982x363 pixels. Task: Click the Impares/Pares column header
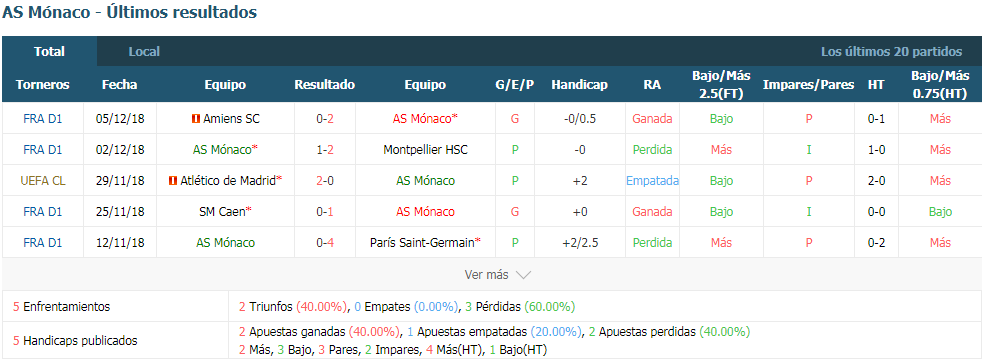click(x=809, y=85)
